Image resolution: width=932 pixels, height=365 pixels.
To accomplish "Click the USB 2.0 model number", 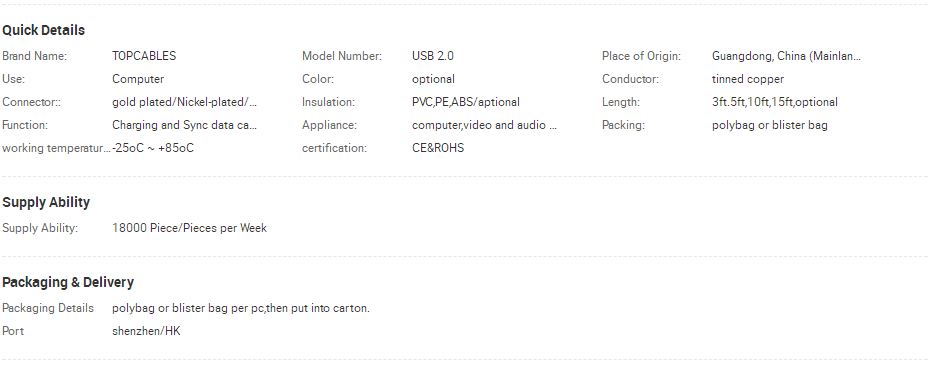I will (433, 56).
